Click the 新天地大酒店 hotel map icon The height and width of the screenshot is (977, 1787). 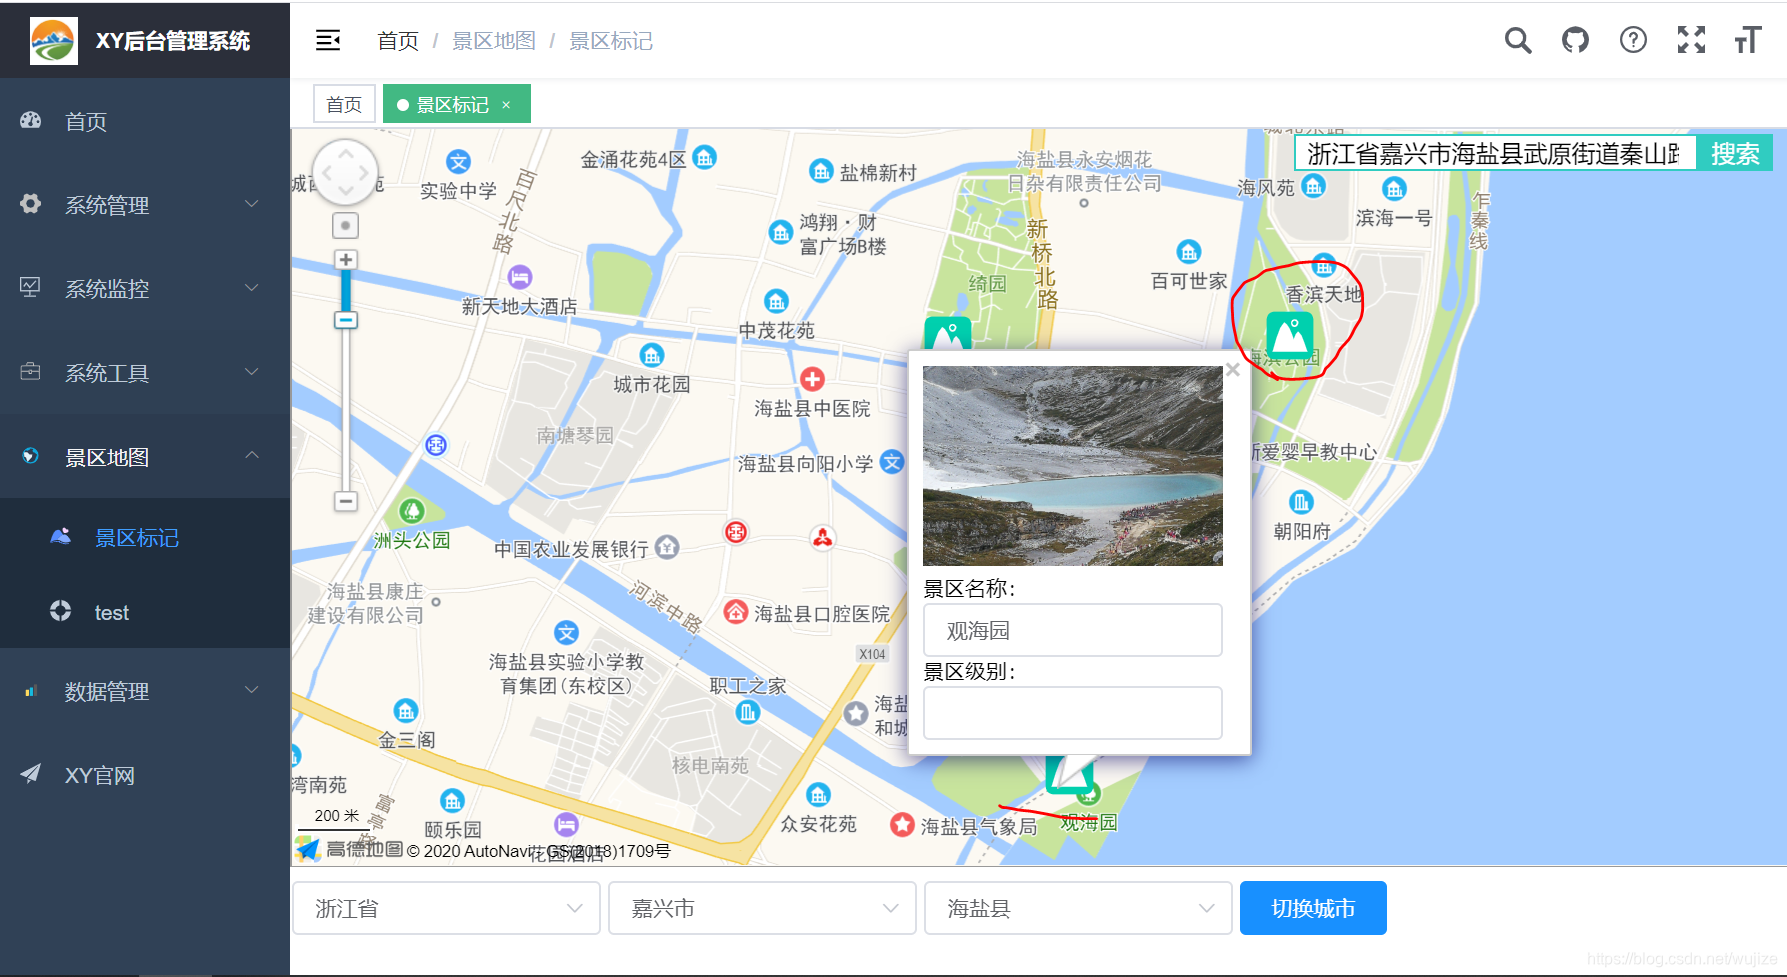pos(520,277)
